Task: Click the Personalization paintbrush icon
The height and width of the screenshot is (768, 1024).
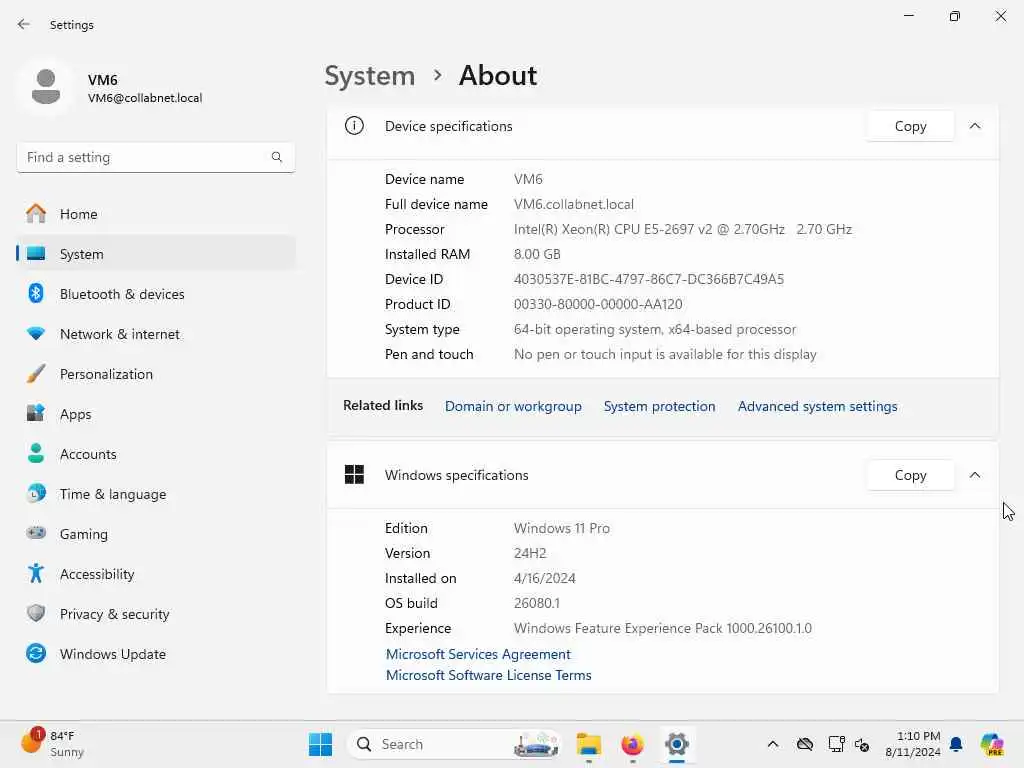Action: point(36,374)
